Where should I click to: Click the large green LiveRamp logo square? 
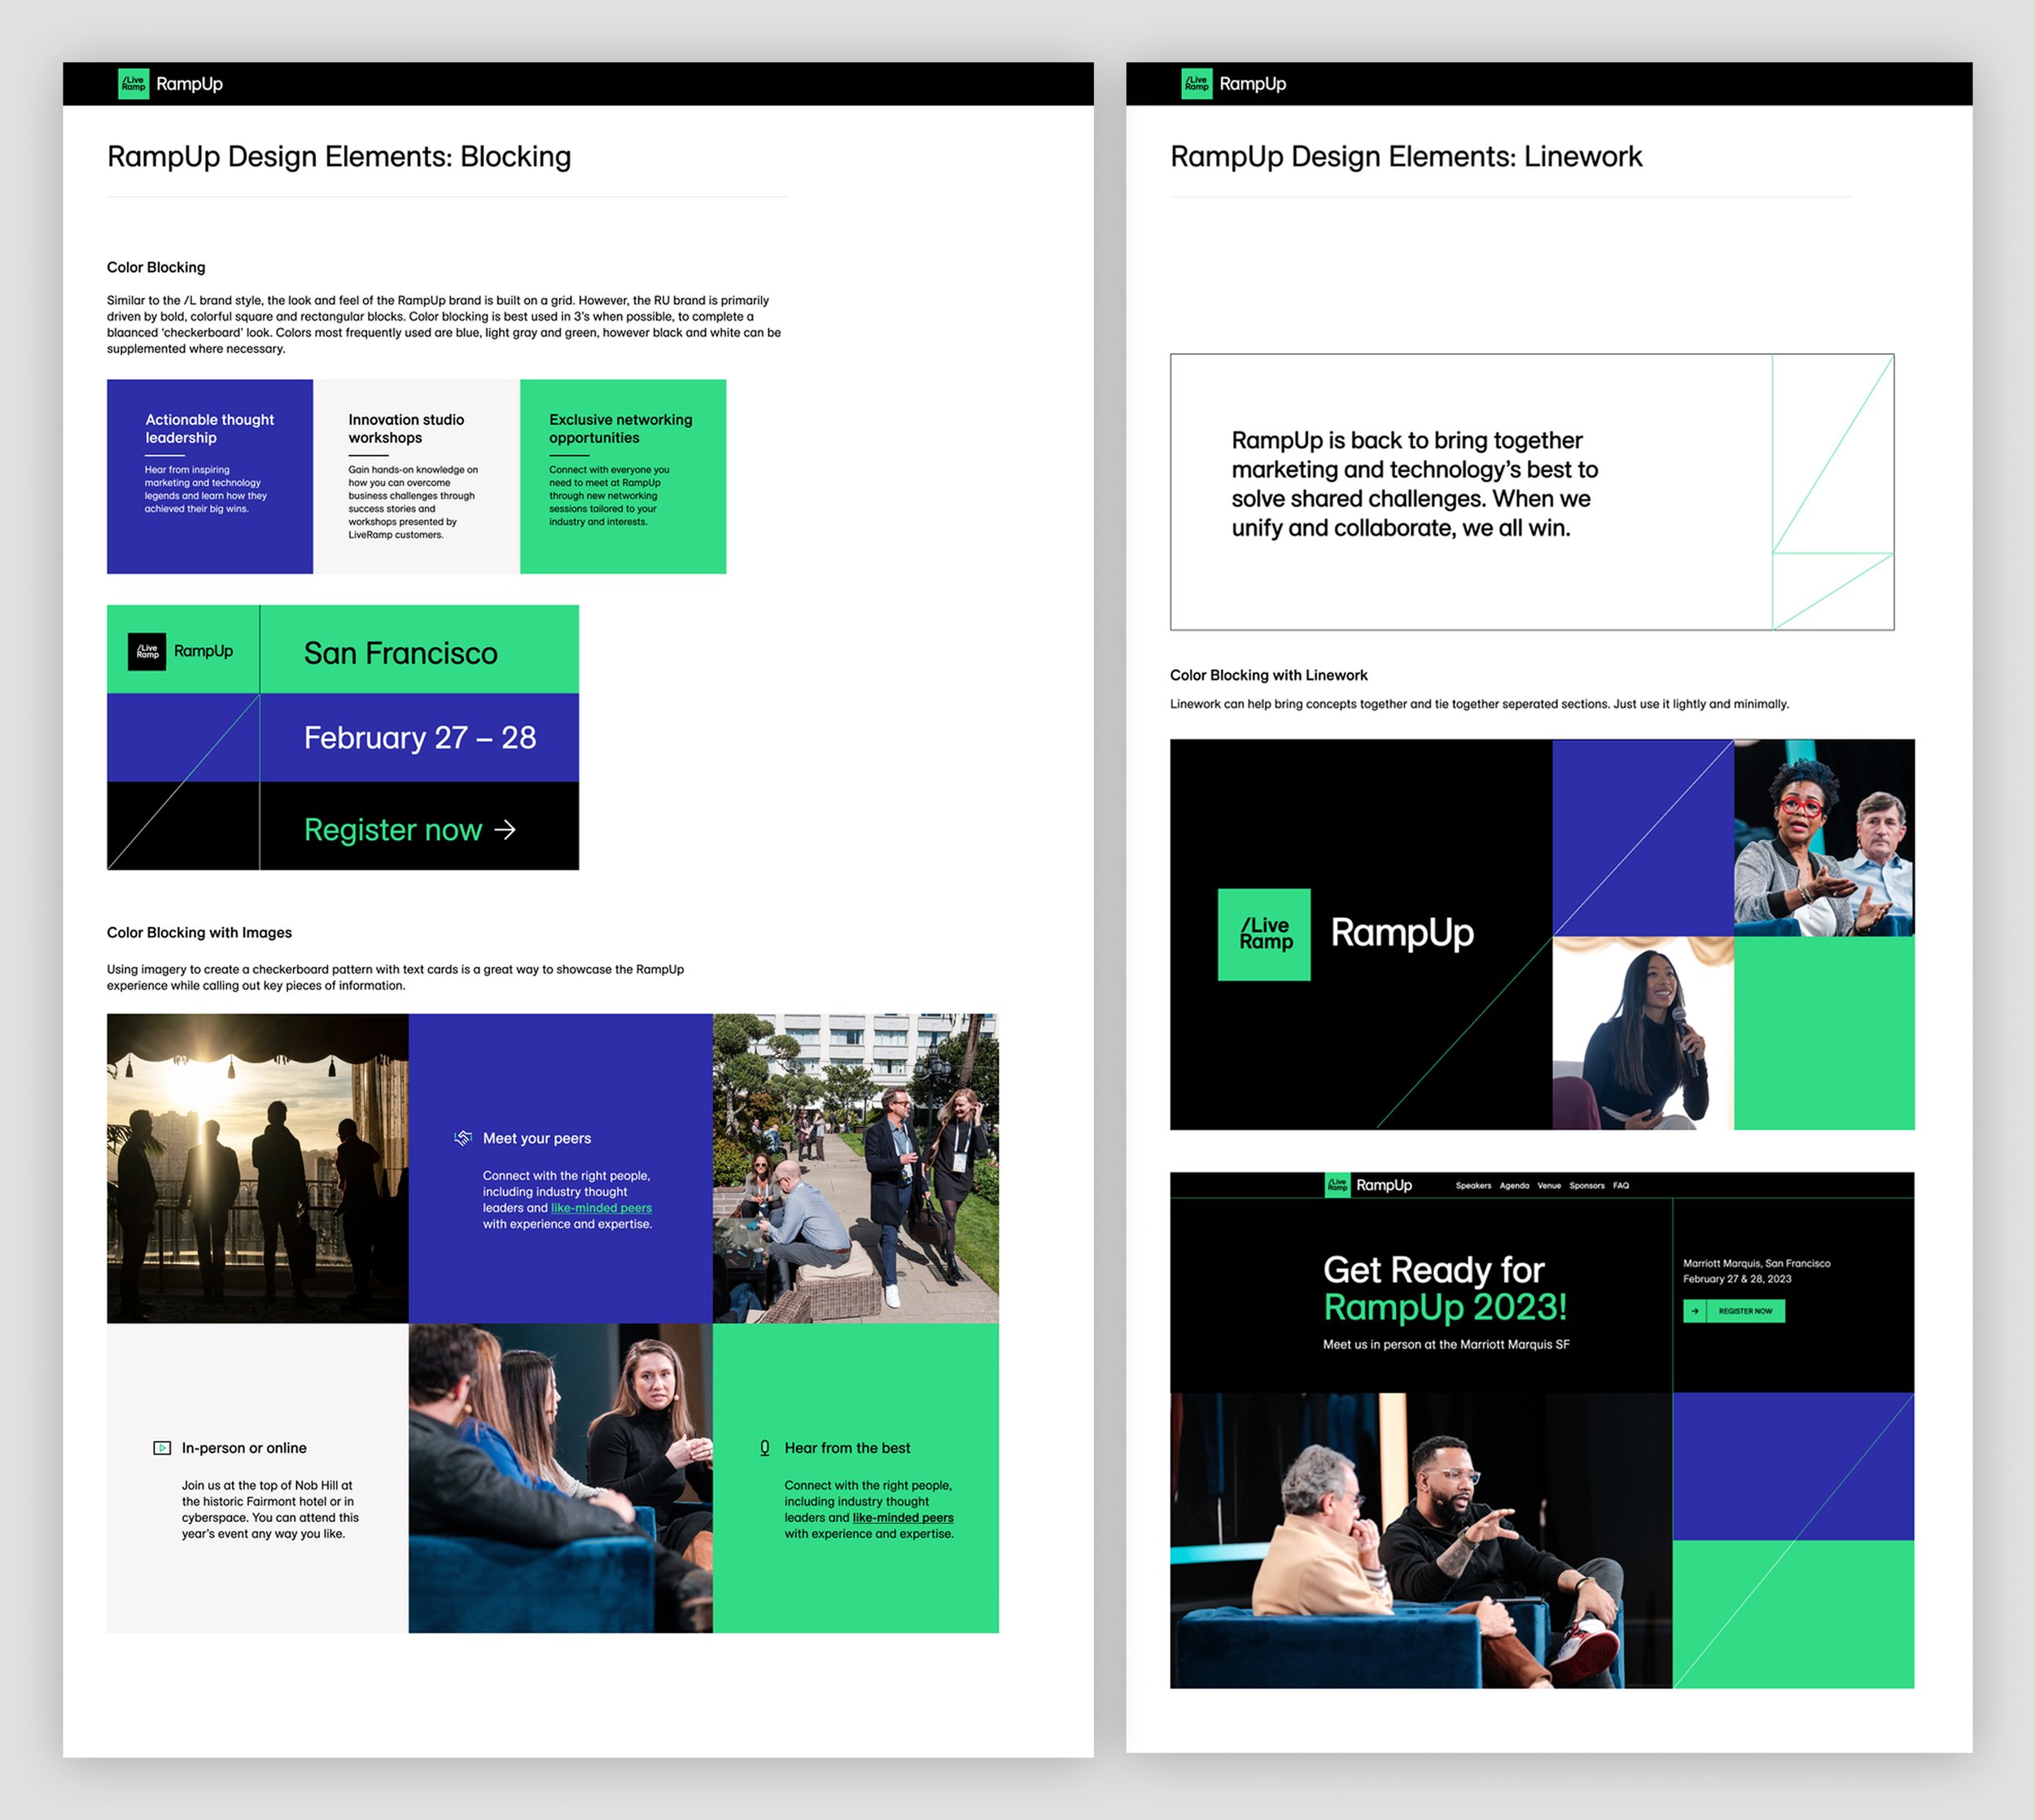(1264, 934)
